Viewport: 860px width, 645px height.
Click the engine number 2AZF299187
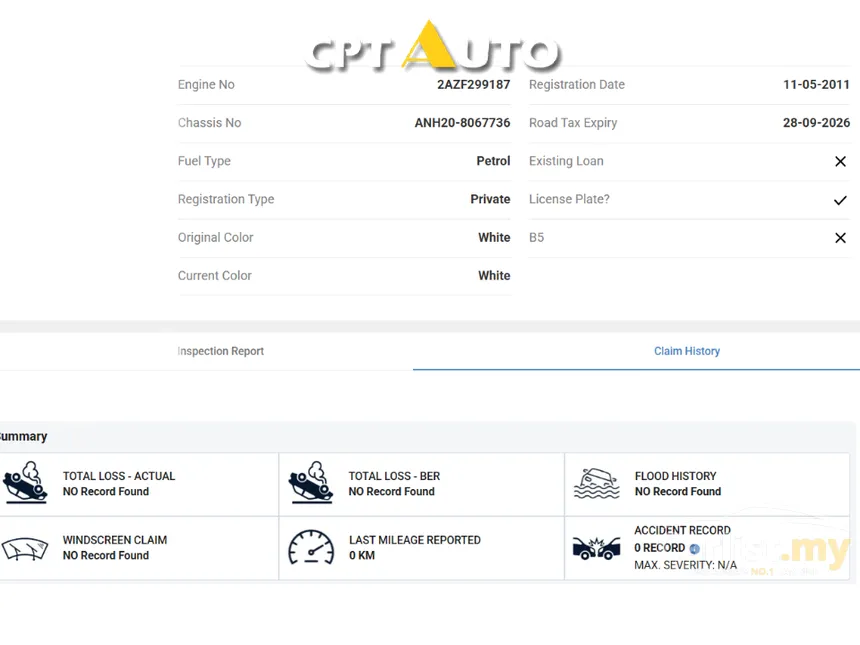click(473, 84)
